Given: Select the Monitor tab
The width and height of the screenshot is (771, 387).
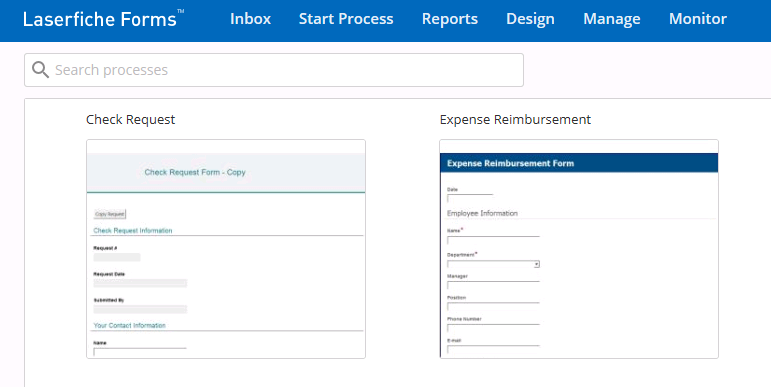Looking at the screenshot, I should point(698,19).
